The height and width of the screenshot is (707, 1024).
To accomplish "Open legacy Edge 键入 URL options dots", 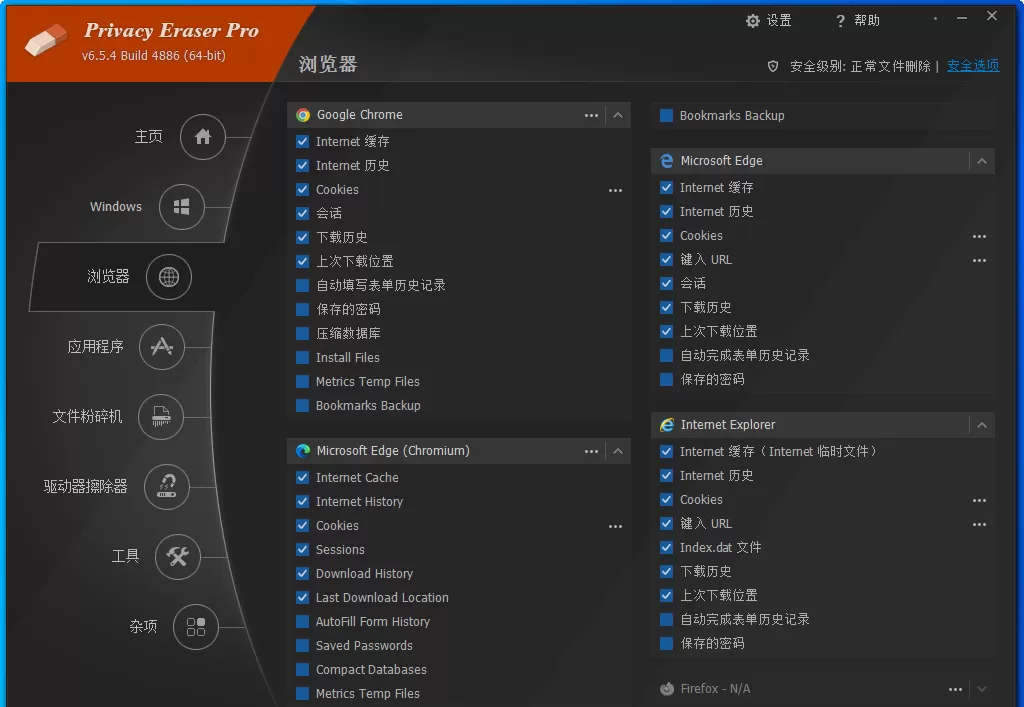I will pos(979,260).
